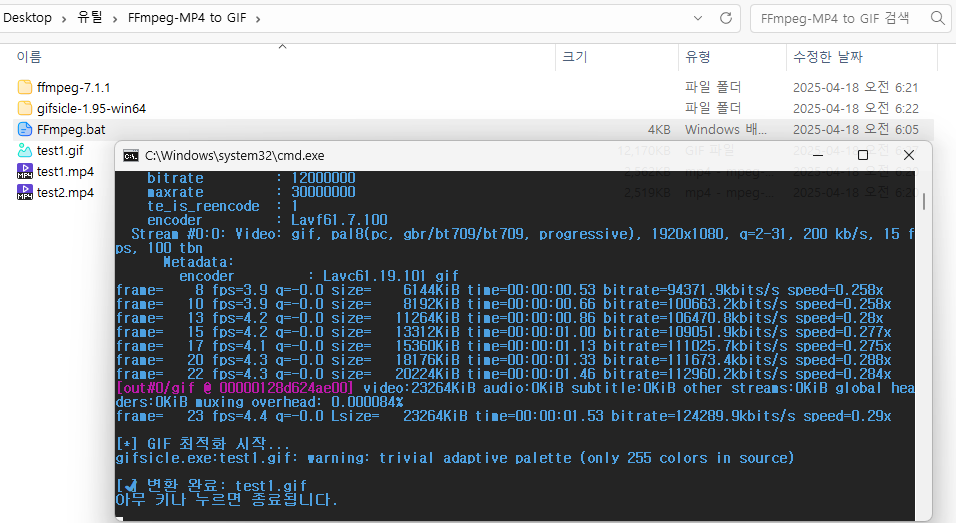The image size is (956, 523).
Task: Select test1.gif name text
Action: tap(60, 151)
